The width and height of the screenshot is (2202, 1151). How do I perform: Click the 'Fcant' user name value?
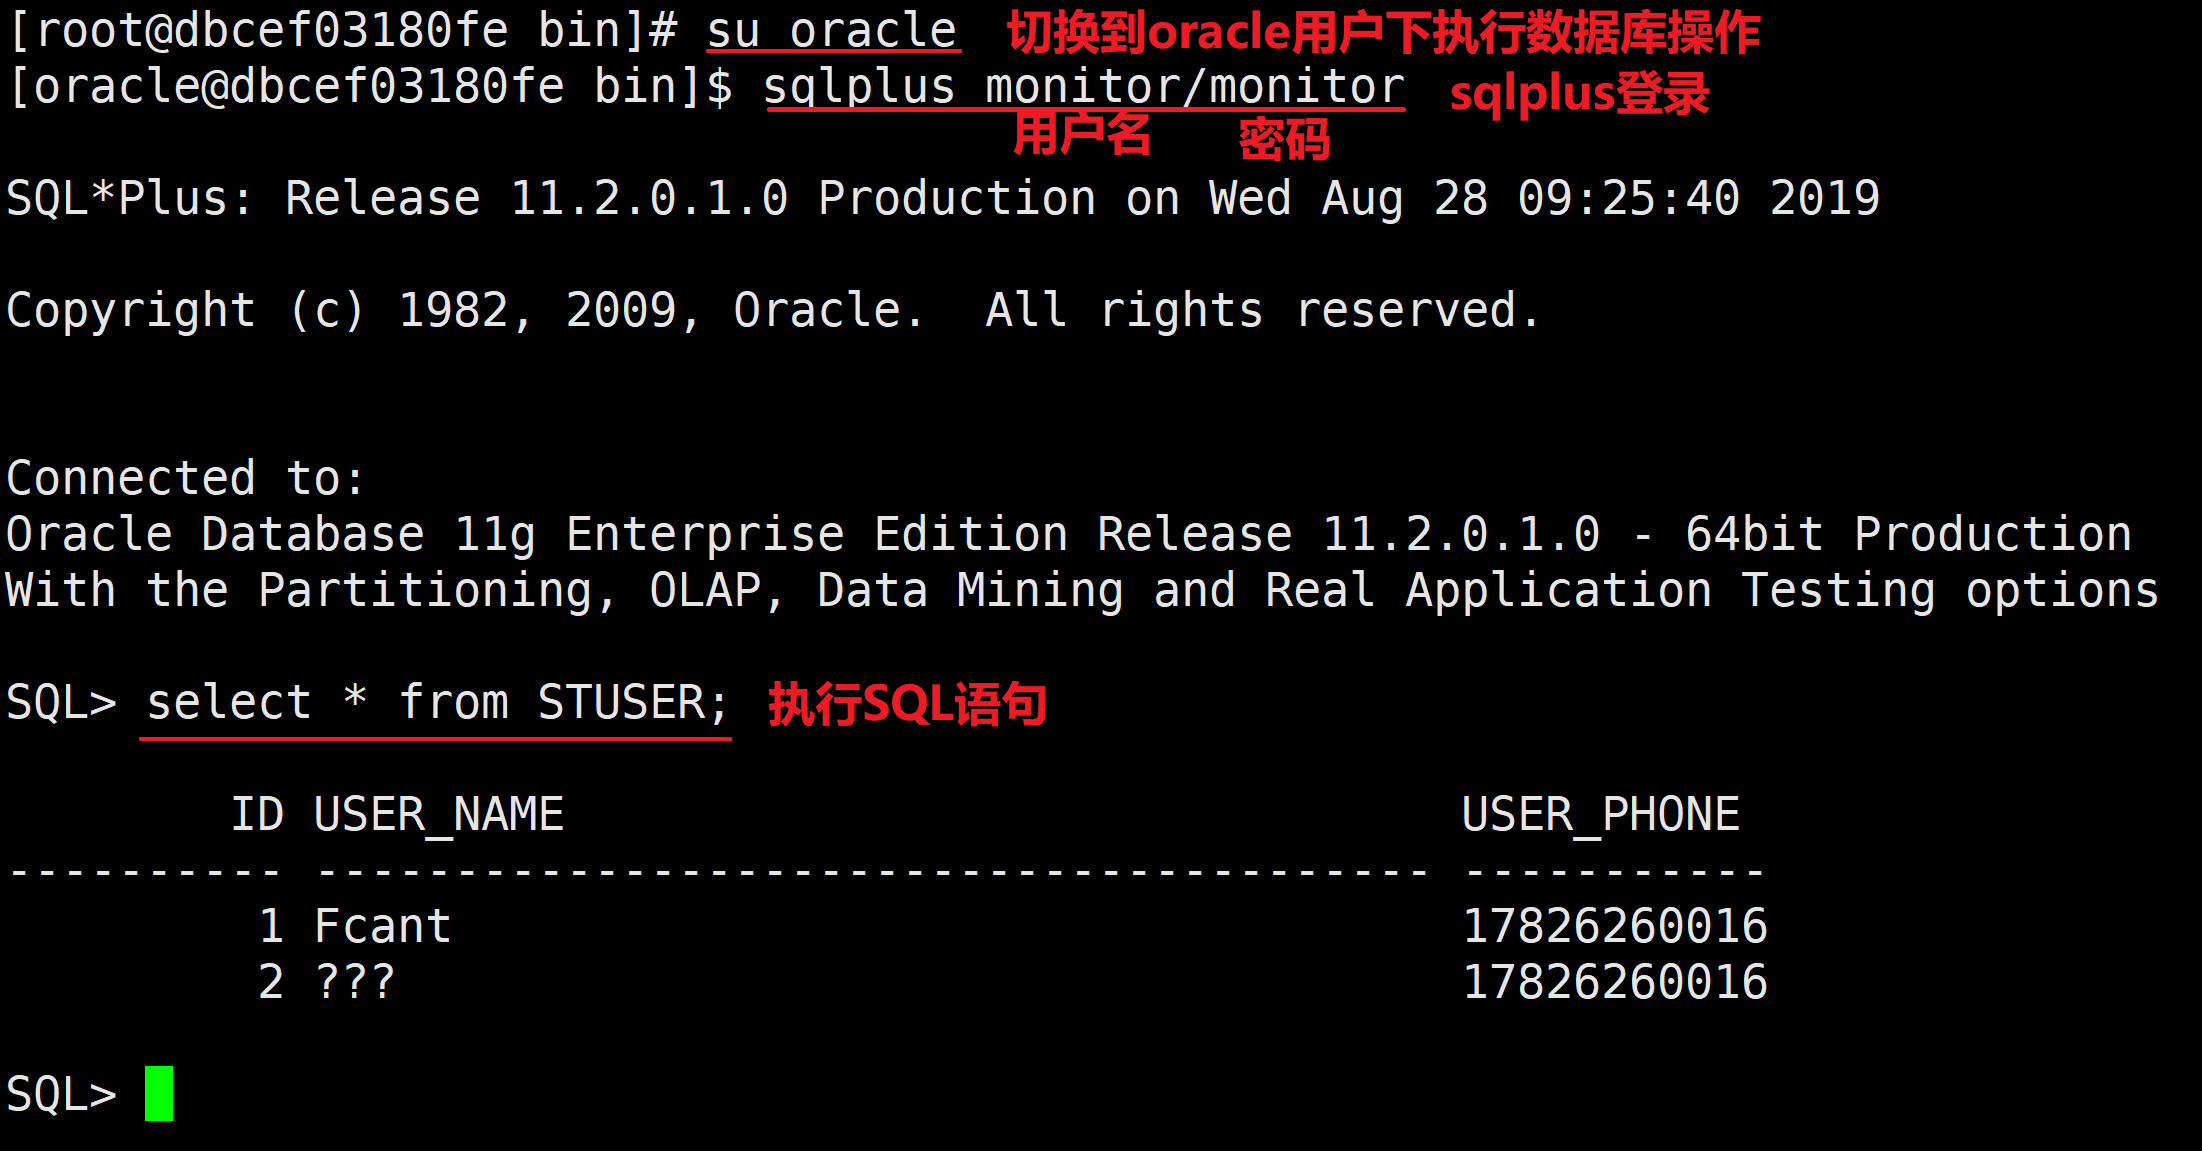[x=382, y=926]
